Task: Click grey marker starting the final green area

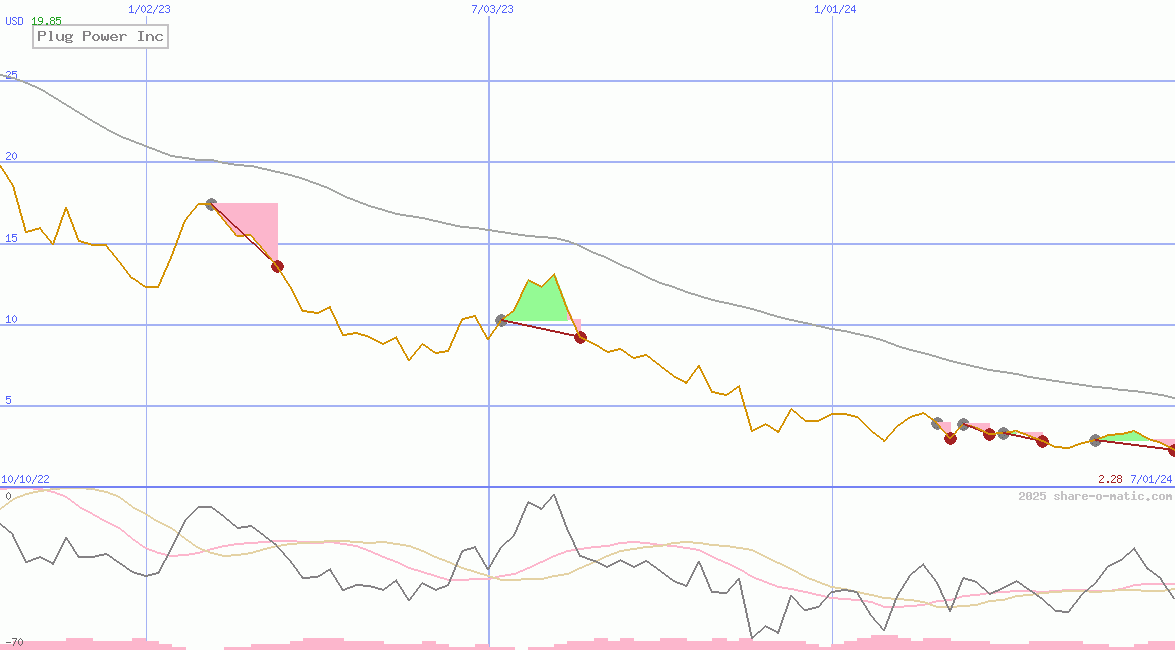Action: click(1095, 440)
